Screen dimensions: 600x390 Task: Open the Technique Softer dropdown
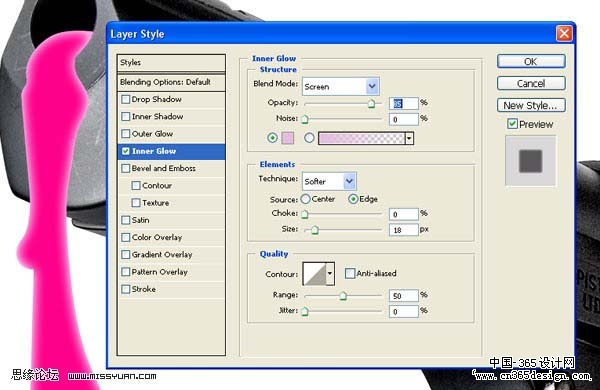(x=329, y=181)
